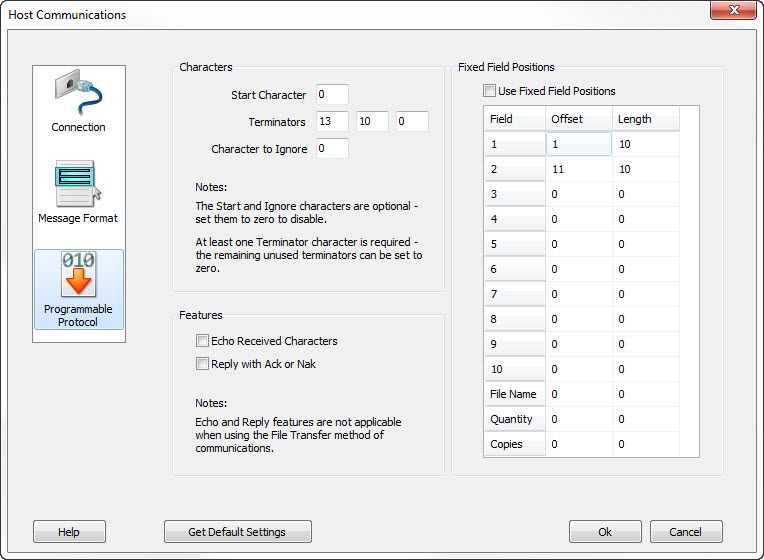Click the Start Character input field

coord(332,95)
